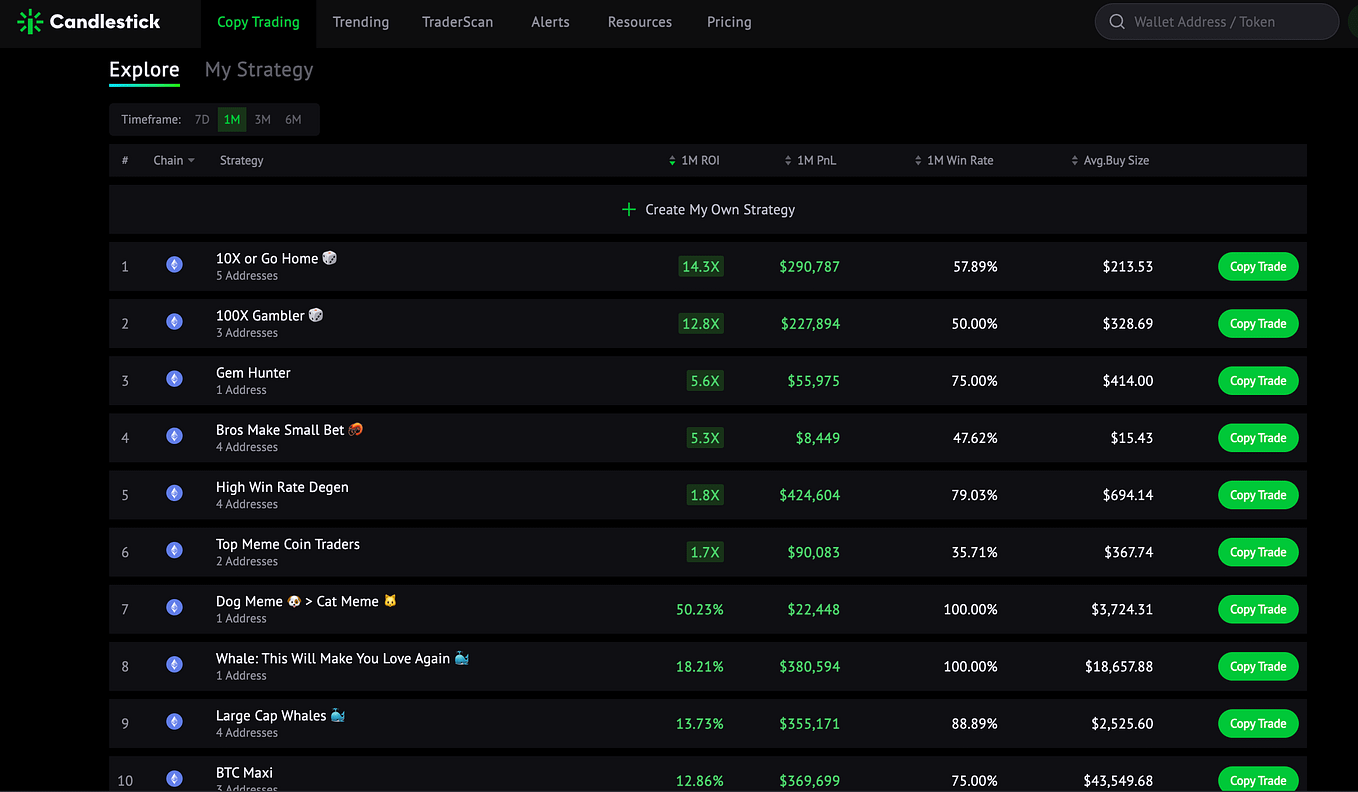Switch timeframe to 7D

201,119
